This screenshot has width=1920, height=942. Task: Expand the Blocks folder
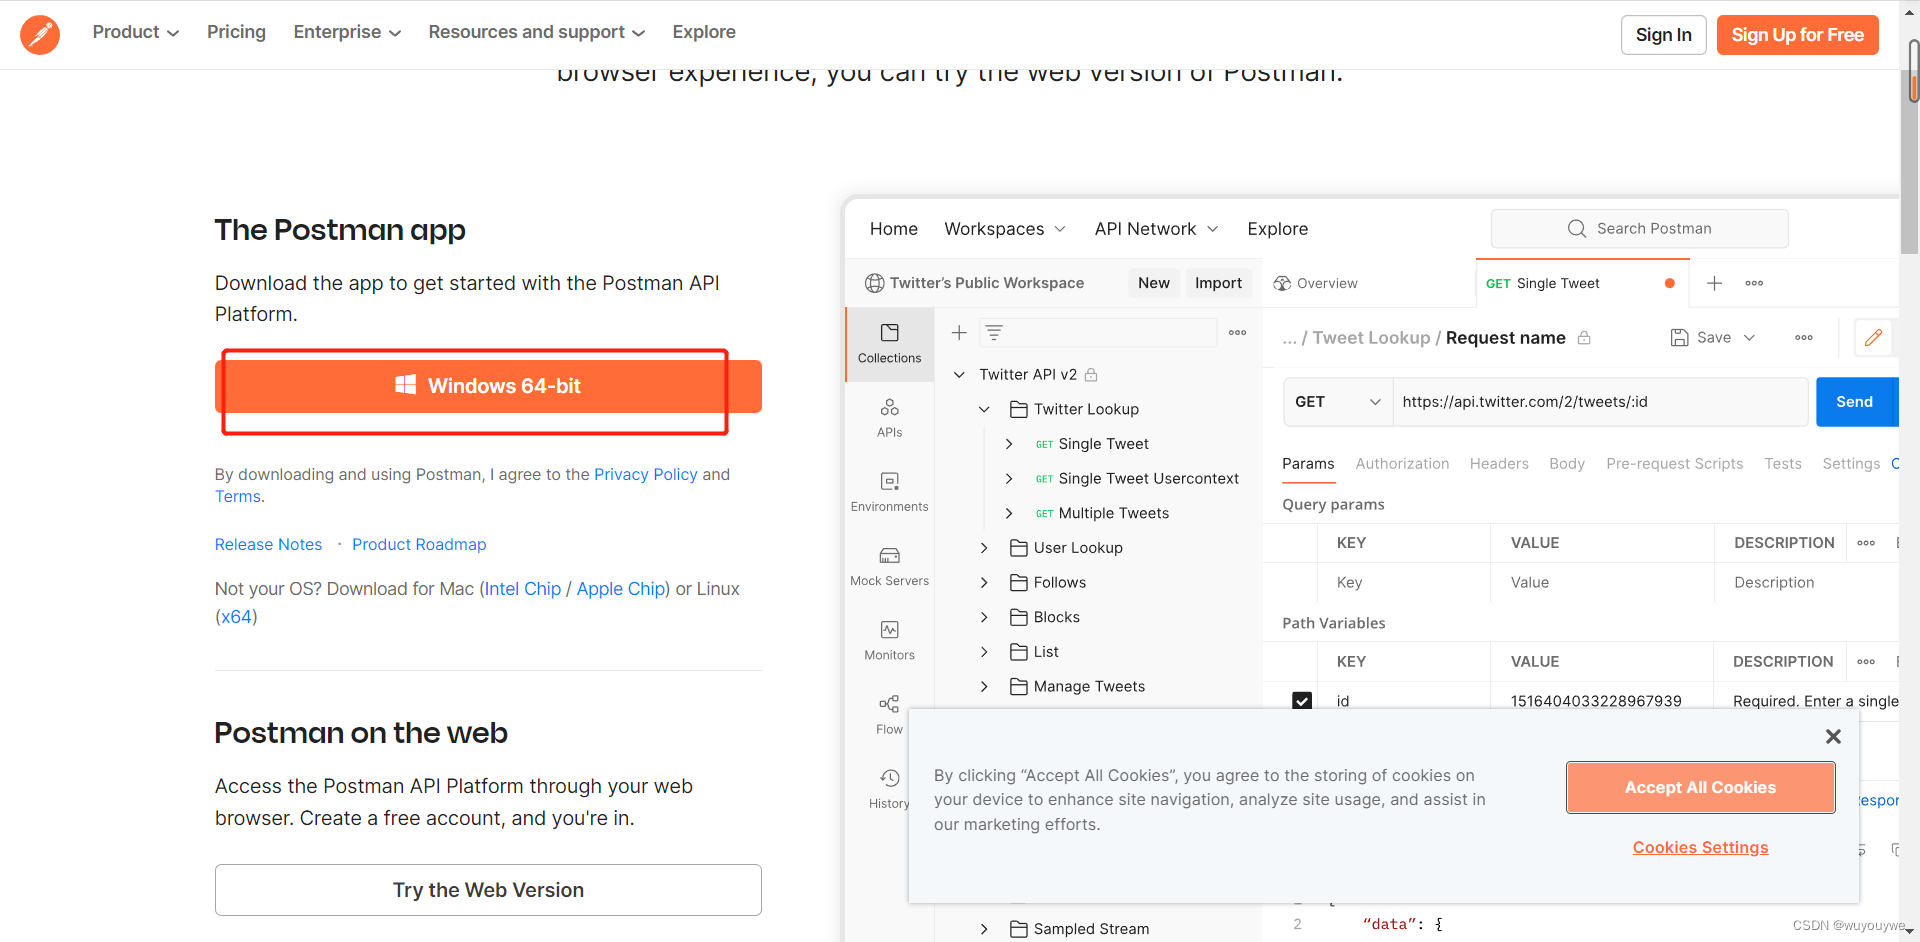point(984,617)
